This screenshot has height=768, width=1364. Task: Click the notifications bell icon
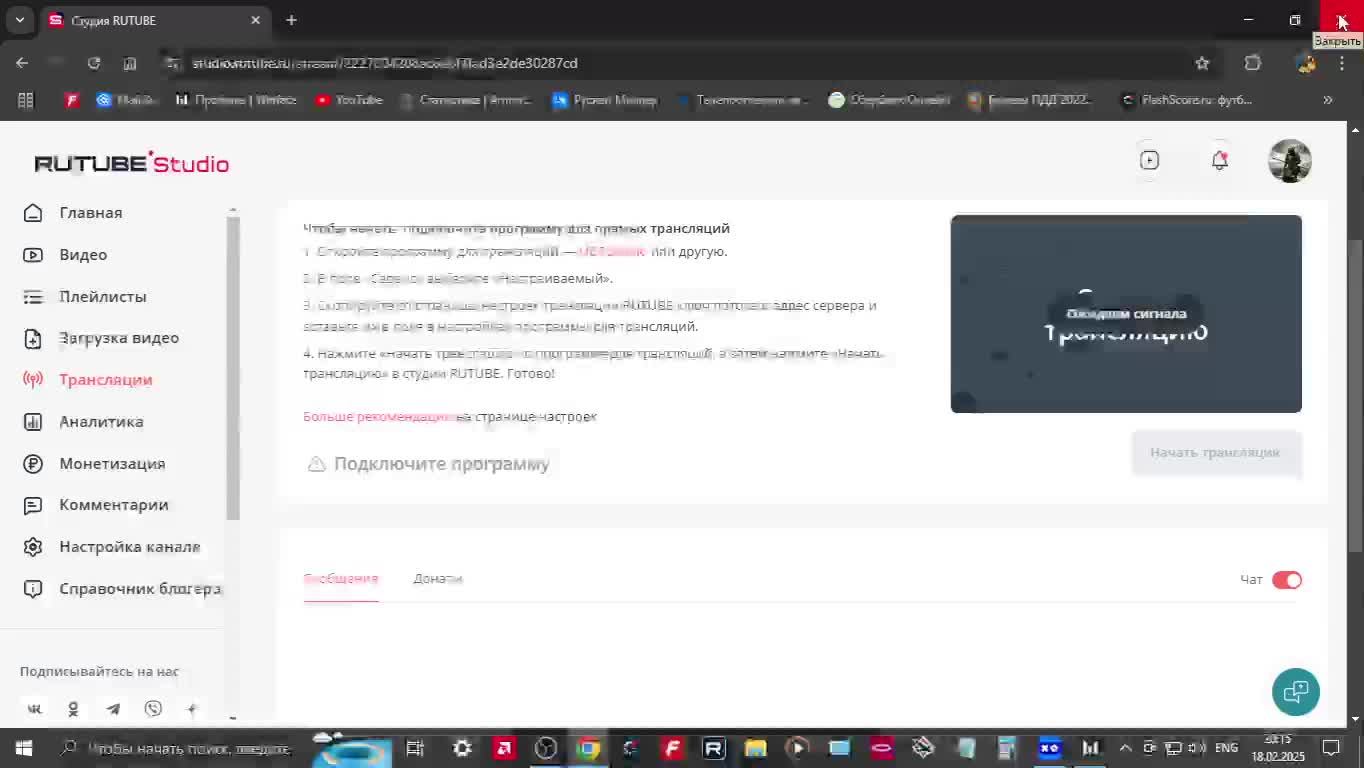(x=1219, y=160)
